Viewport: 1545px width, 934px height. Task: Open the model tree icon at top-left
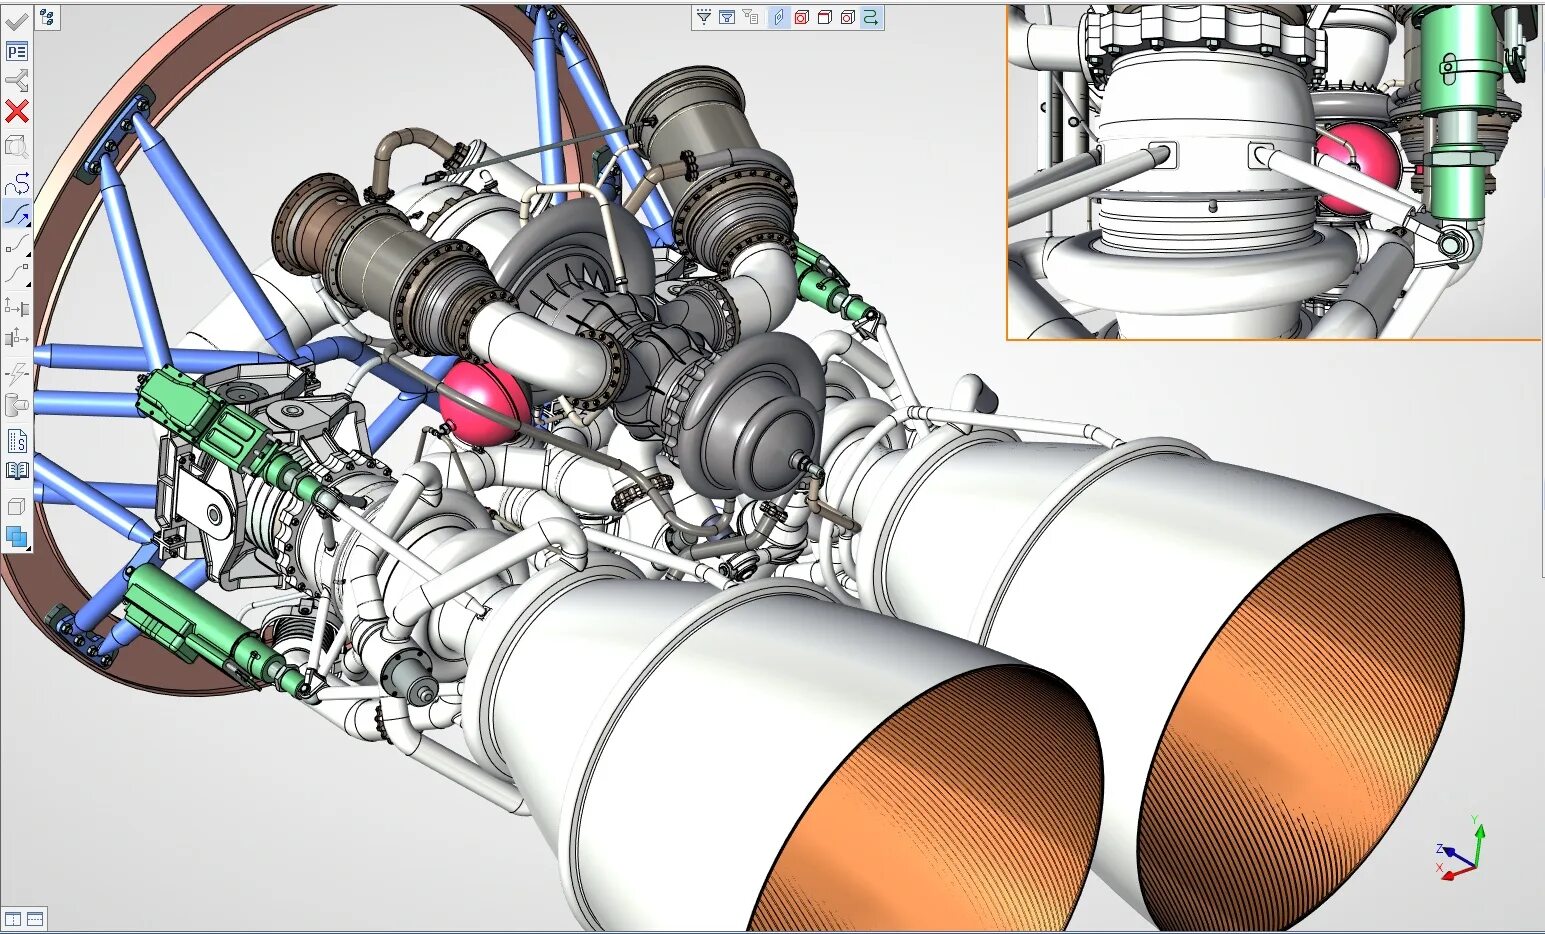(48, 17)
